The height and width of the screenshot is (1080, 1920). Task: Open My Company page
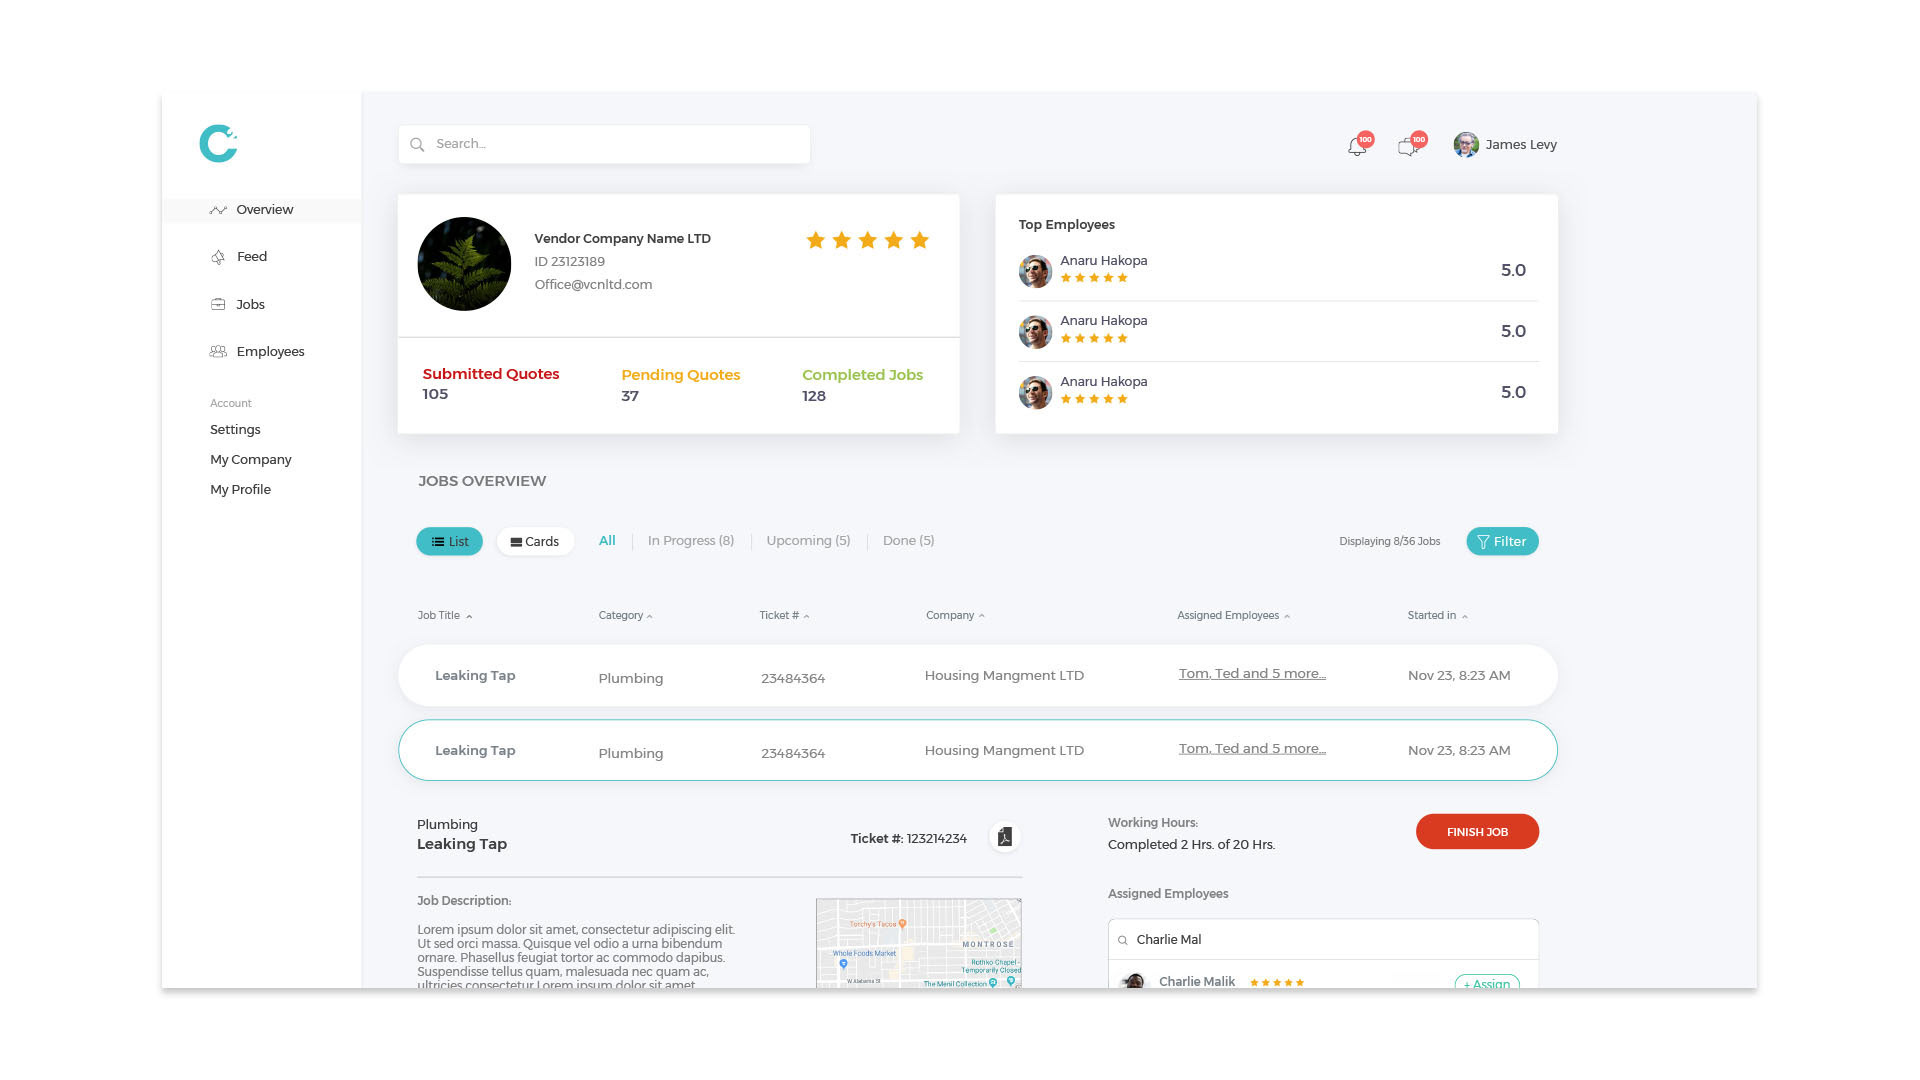click(251, 460)
